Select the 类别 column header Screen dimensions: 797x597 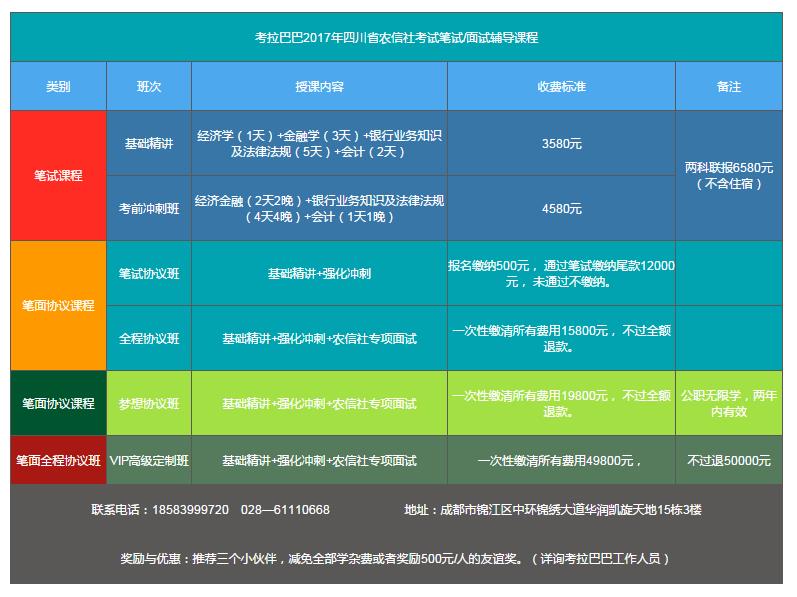point(58,86)
